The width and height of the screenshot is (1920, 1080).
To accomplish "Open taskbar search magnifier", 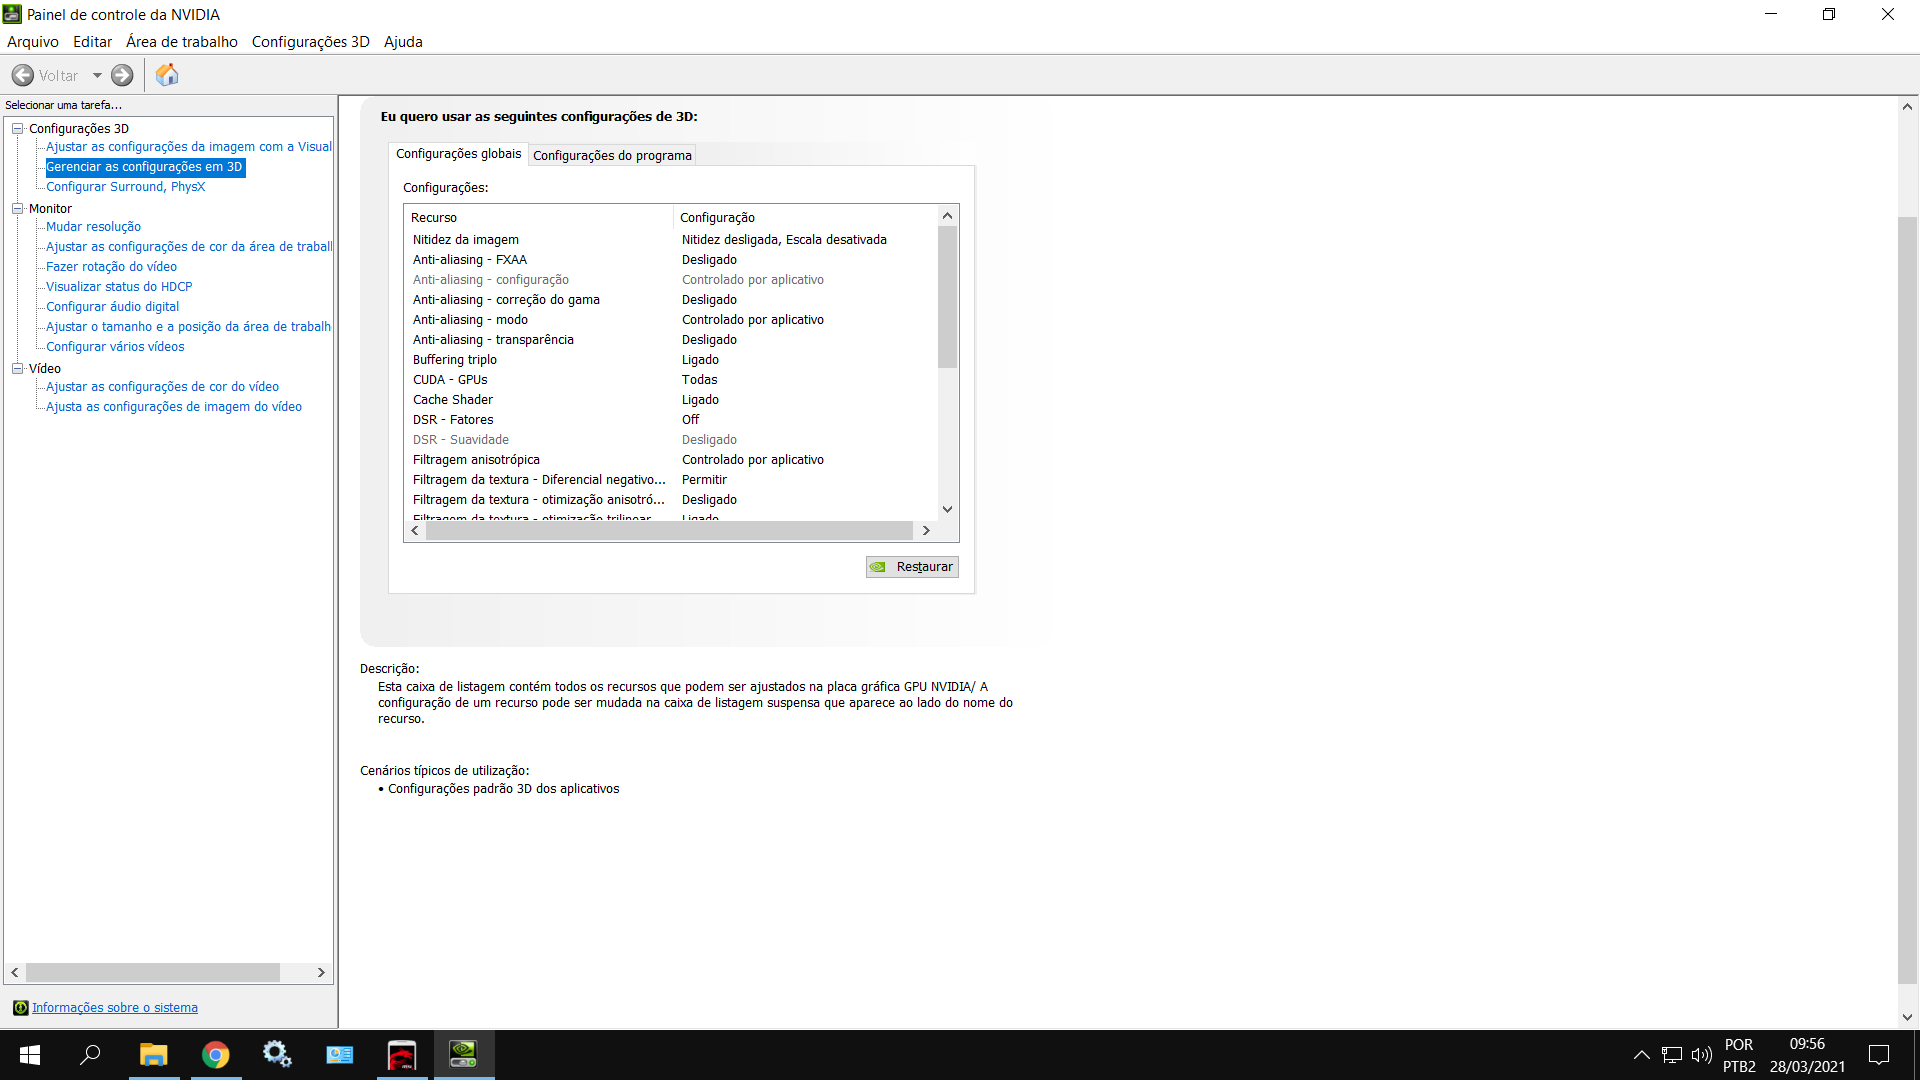I will click(x=90, y=1055).
